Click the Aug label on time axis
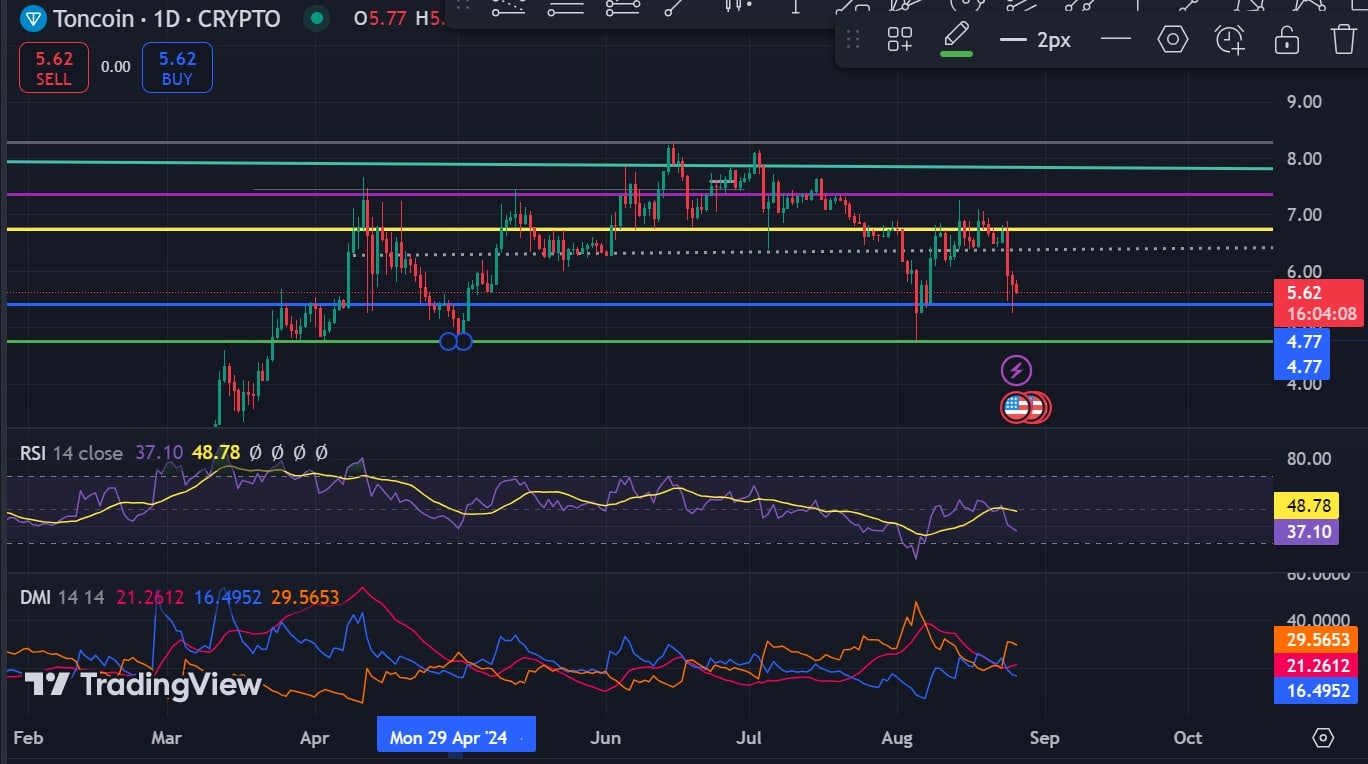The image size is (1368, 764). pyautogui.click(x=898, y=738)
